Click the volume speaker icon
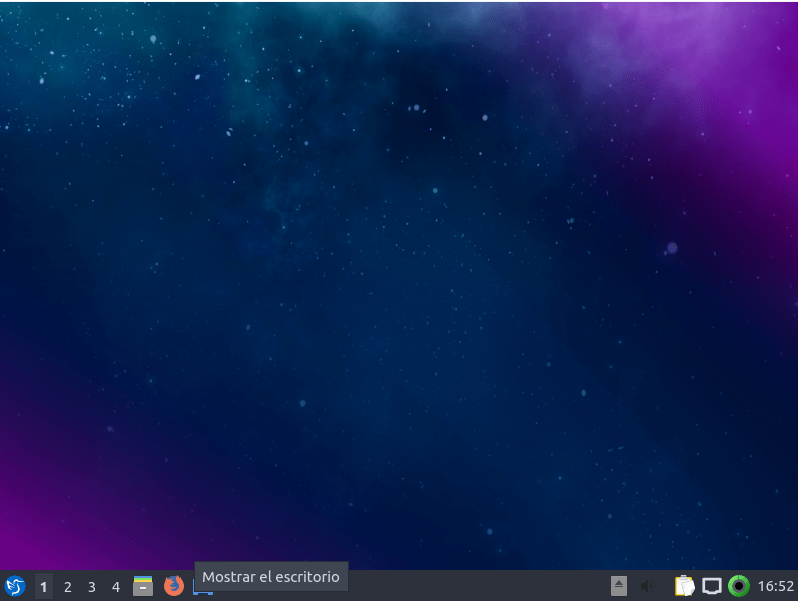The width and height of the screenshot is (798, 601). pyautogui.click(x=647, y=586)
